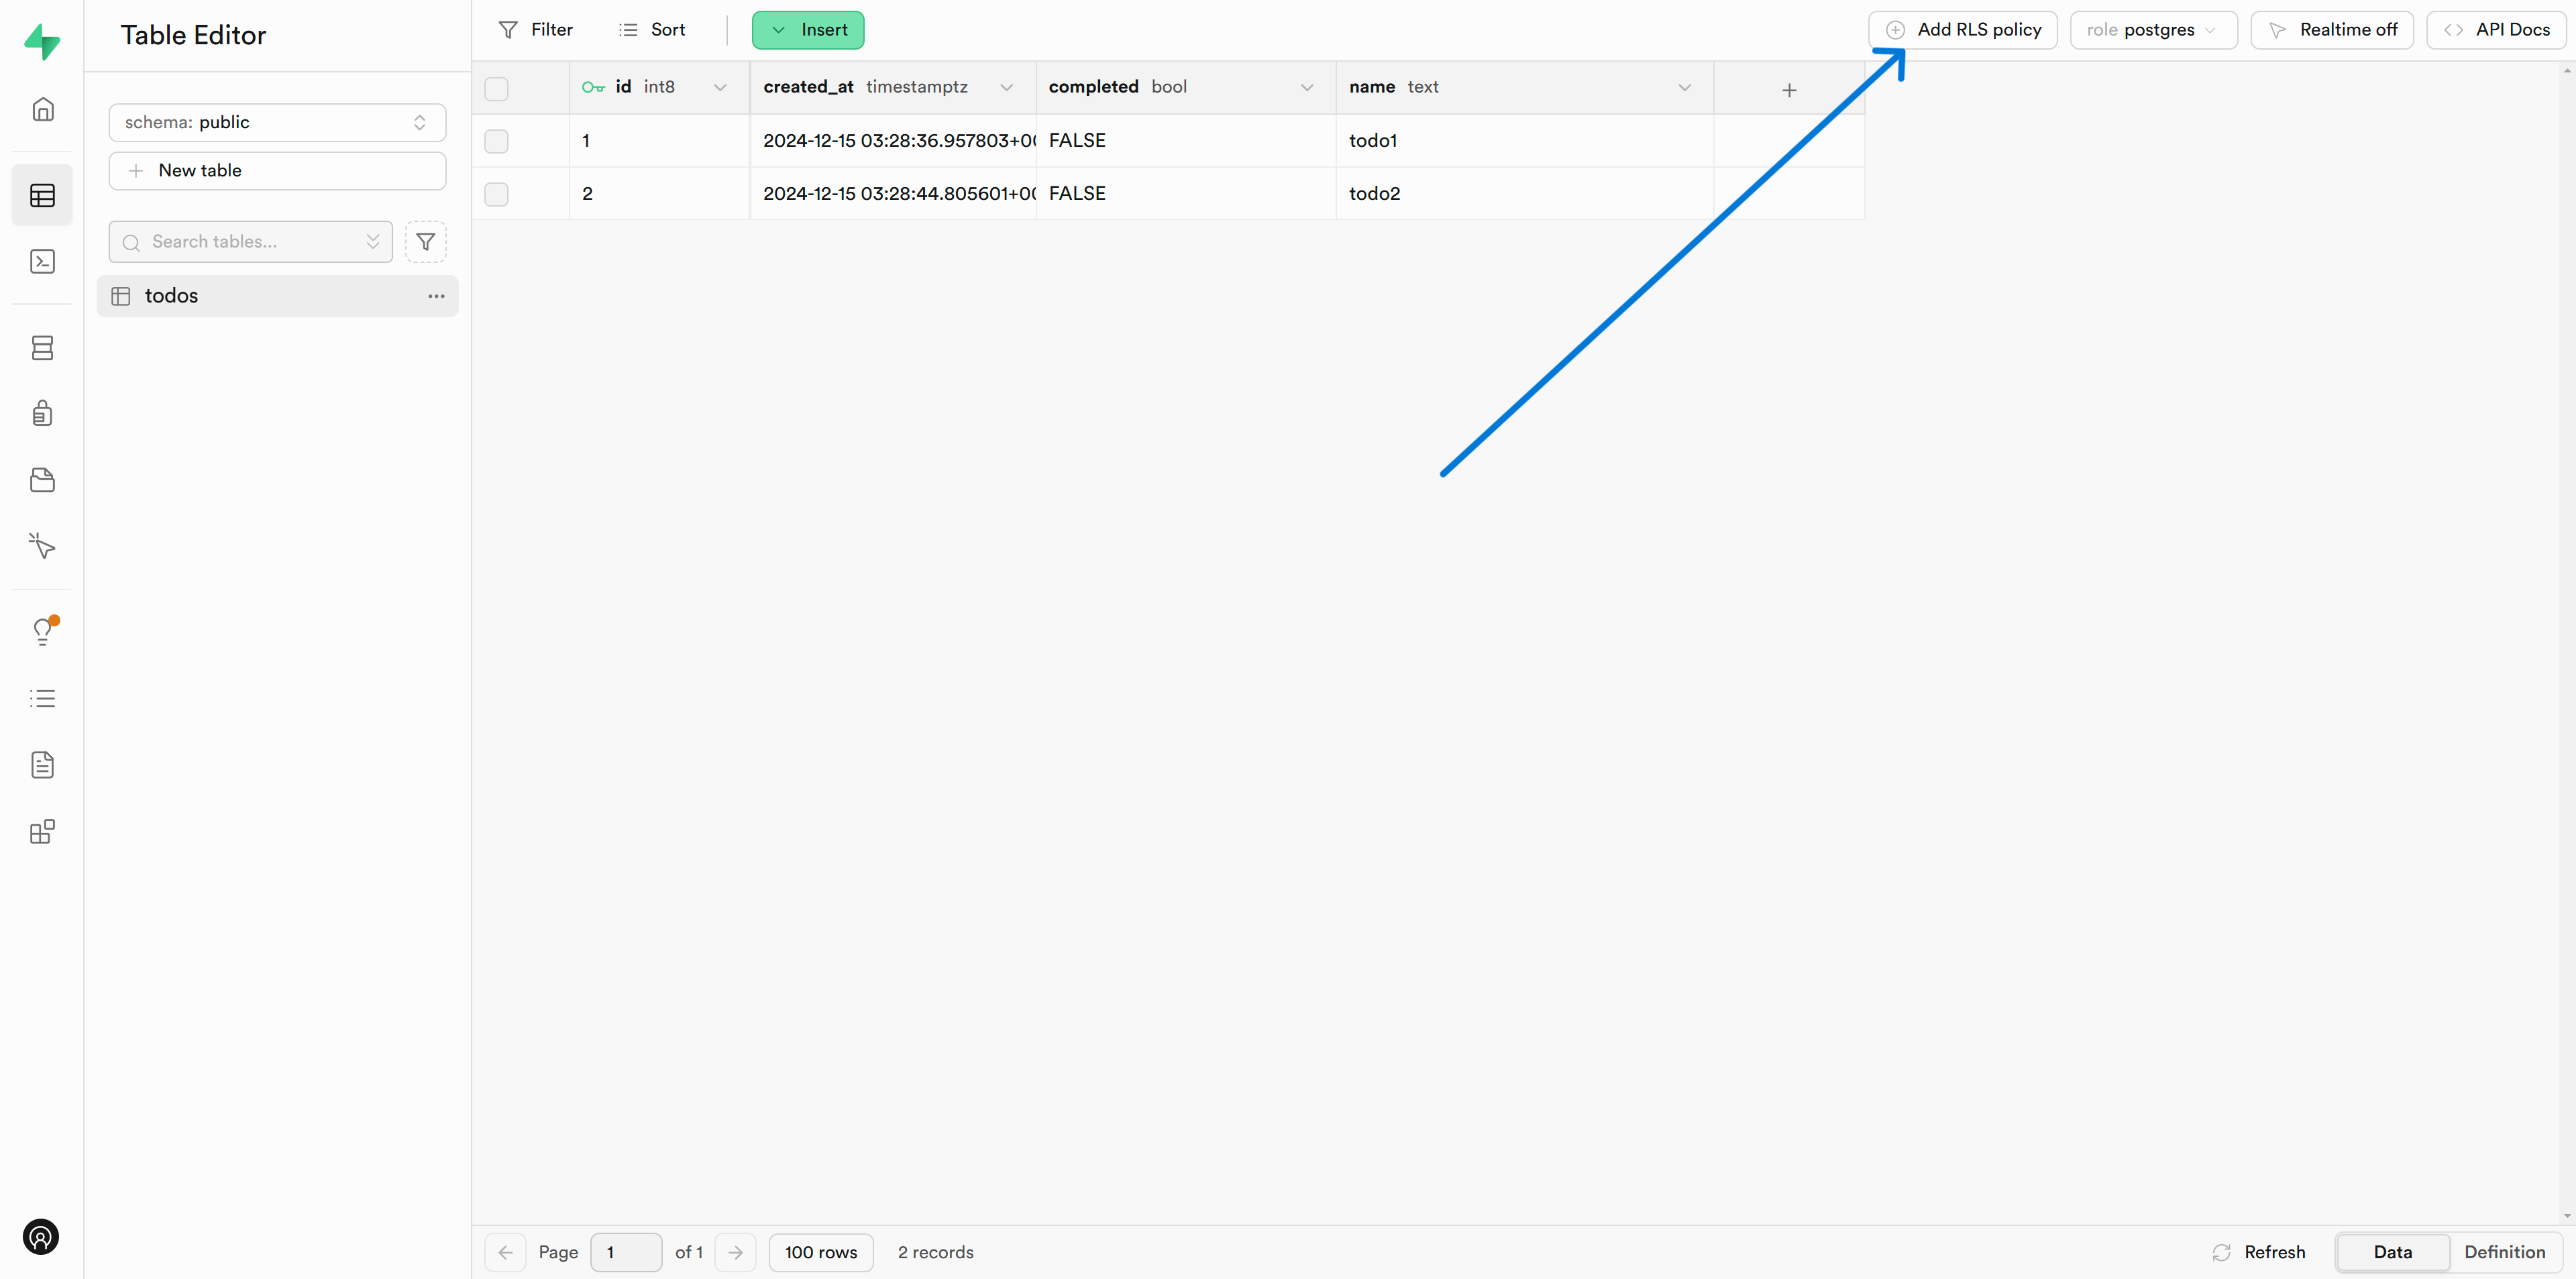The width and height of the screenshot is (2576, 1279).
Task: Switch to the Definition tab
Action: 2504,1252
